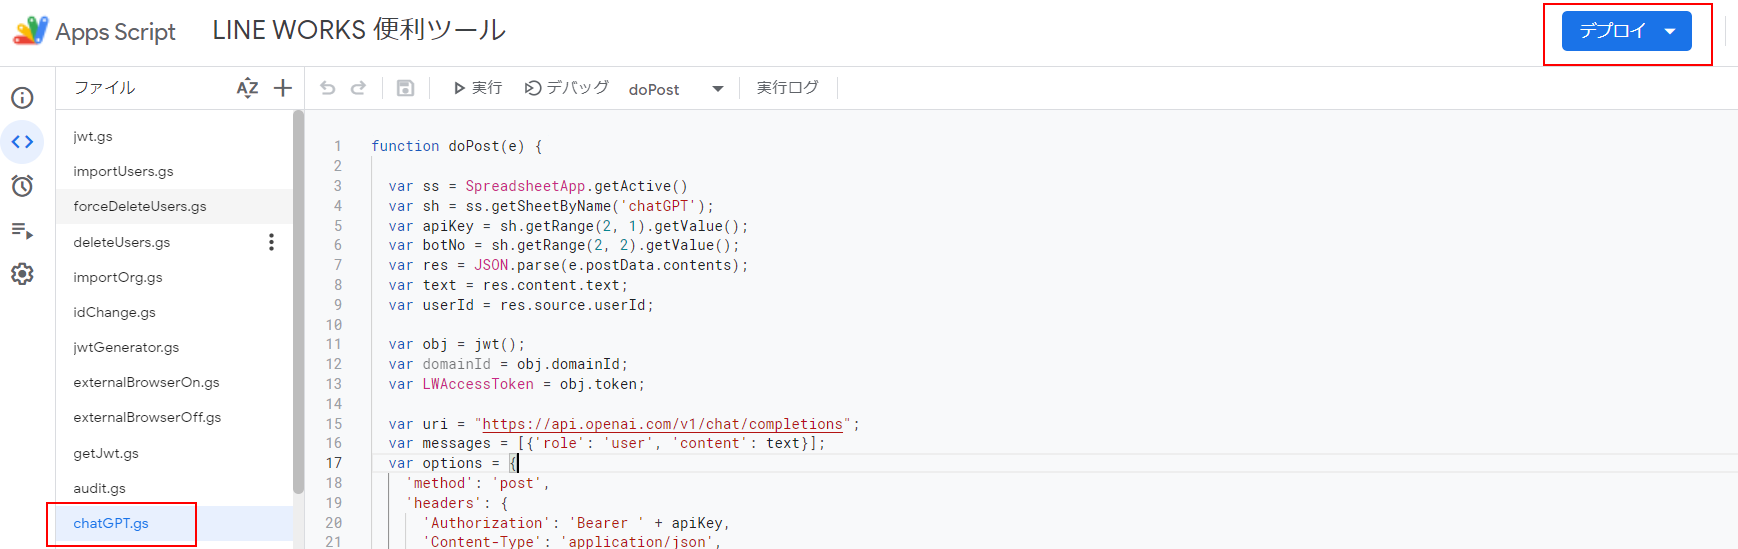Viewport: 1738px width, 549px height.
Task: Click the JSON.parse code line
Action: click(x=568, y=265)
